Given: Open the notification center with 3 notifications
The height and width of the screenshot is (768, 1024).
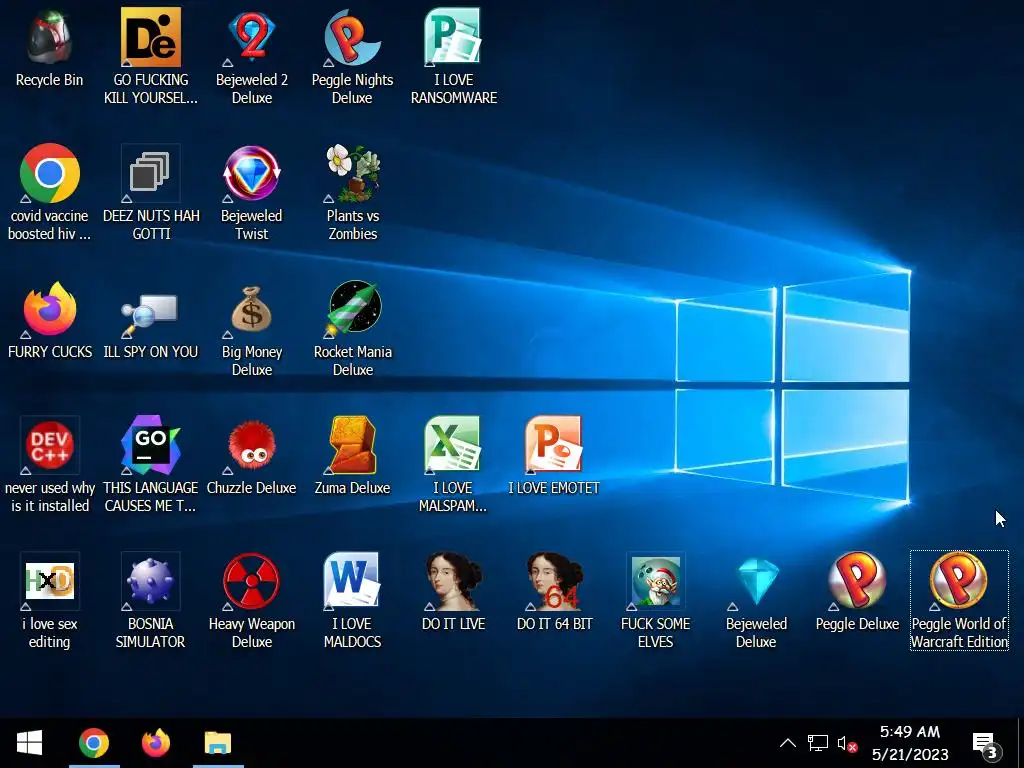Looking at the screenshot, I should 985,743.
